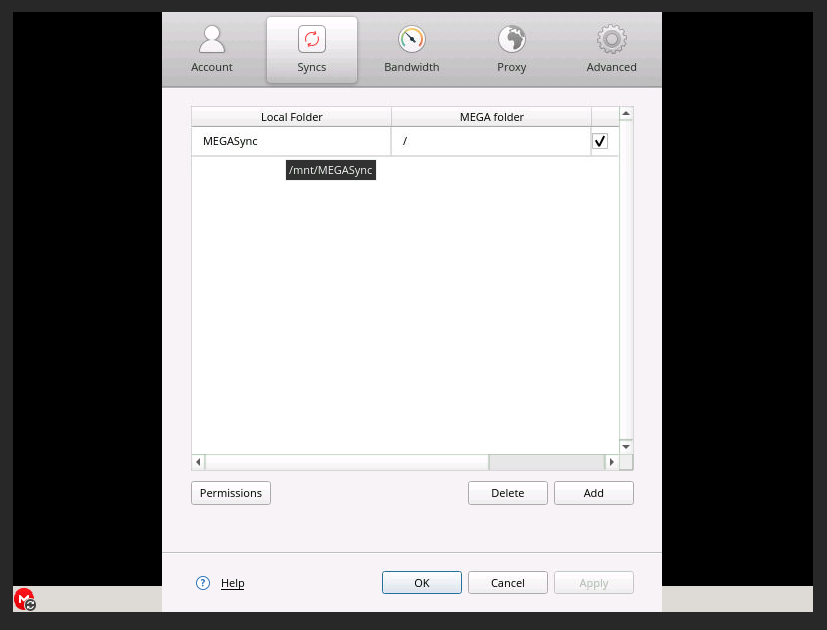This screenshot has width=827, height=630.
Task: Open the Proxy globe icon
Action: pos(512,39)
